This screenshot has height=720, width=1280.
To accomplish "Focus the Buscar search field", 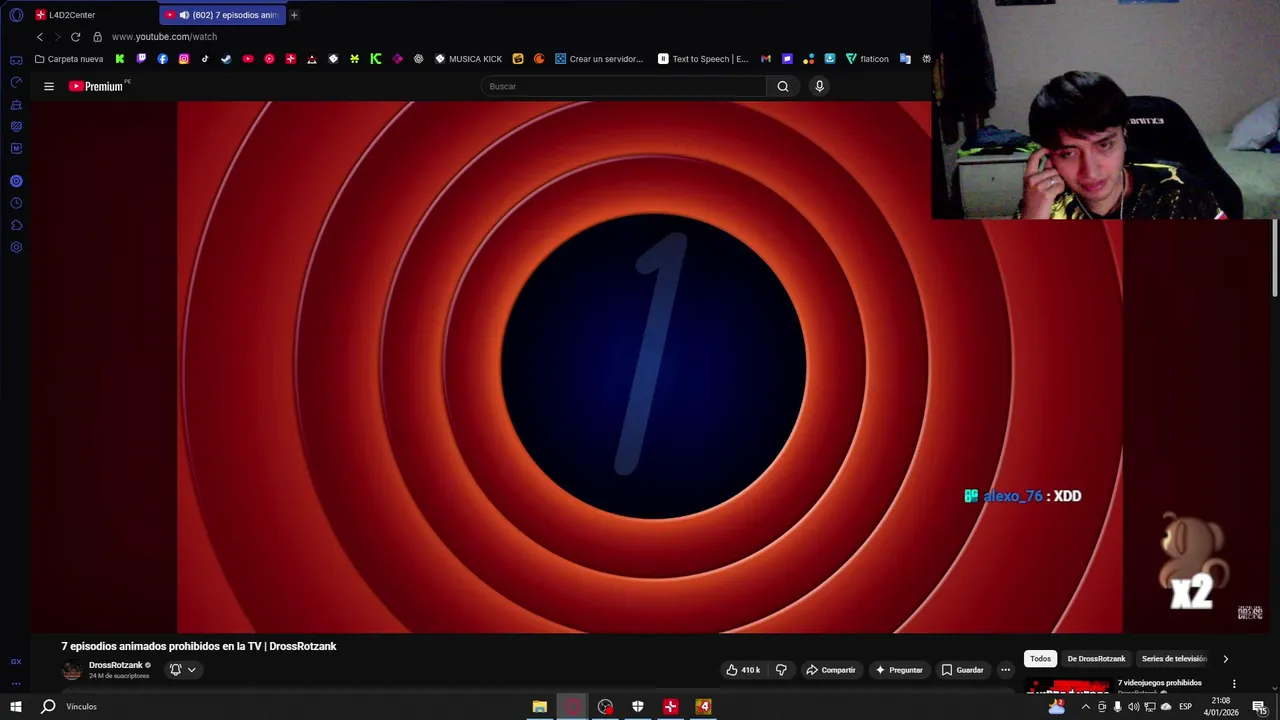I will (x=624, y=86).
